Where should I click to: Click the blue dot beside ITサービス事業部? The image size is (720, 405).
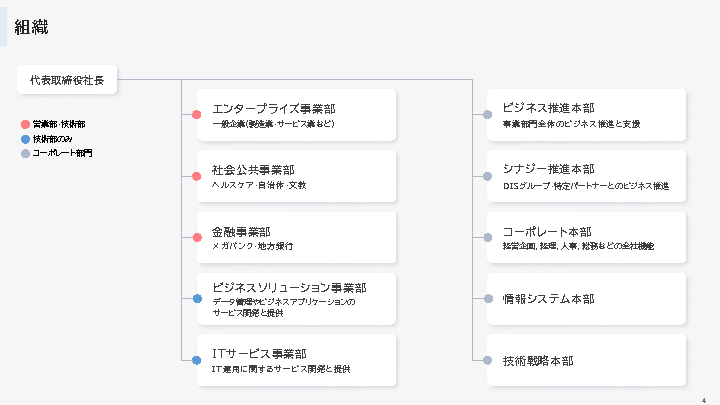(197, 359)
